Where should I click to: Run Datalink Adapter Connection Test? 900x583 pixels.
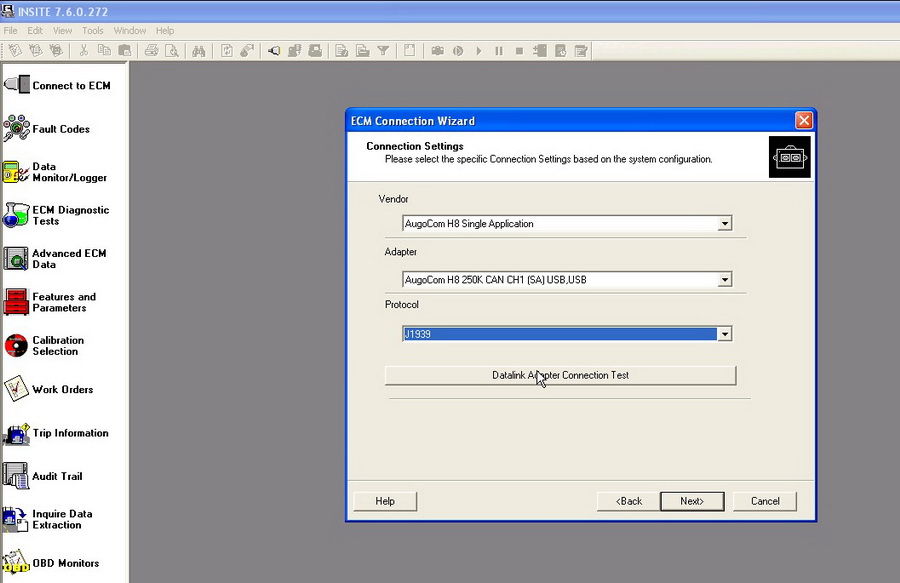[560, 375]
